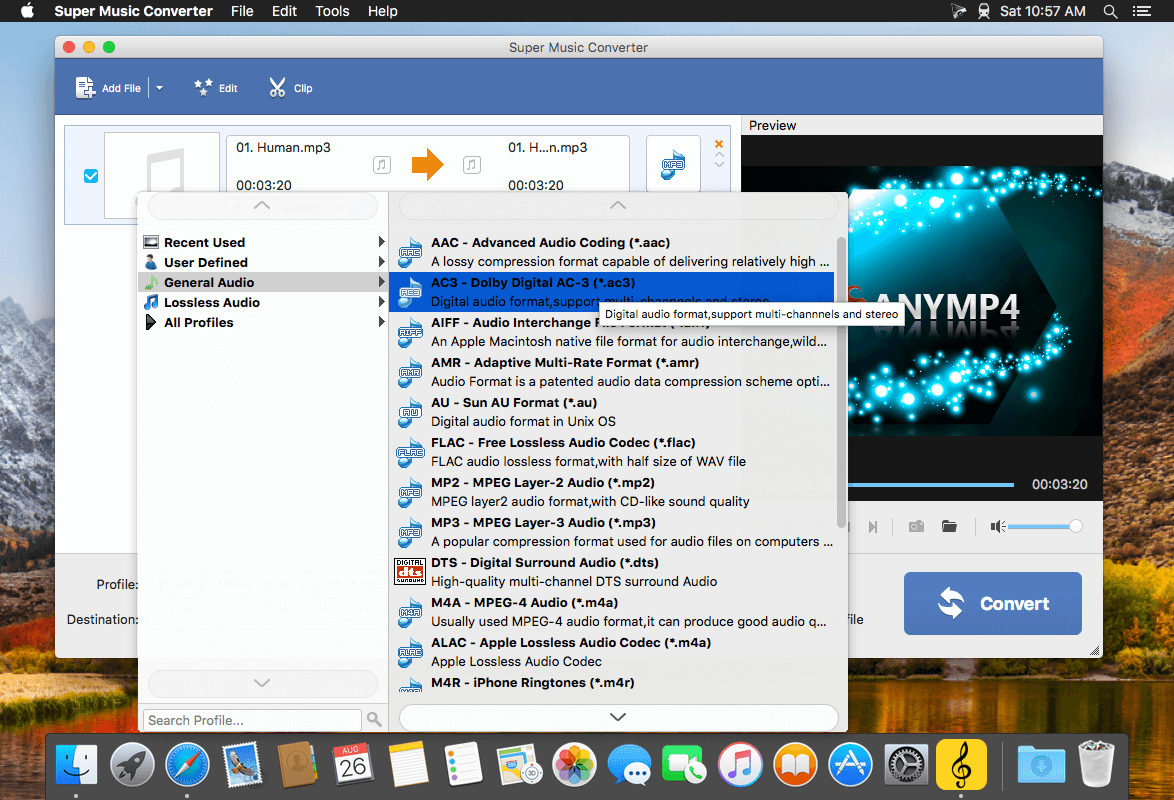
Task: Select M4R - iPhone Ringtones entry
Action: [x=612, y=682]
